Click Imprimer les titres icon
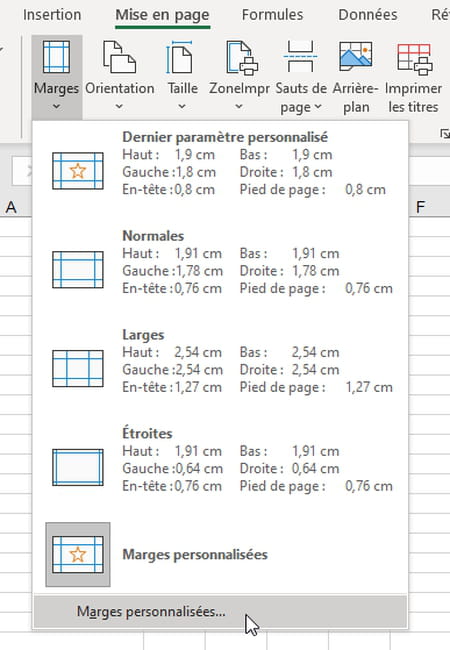This screenshot has width=450, height=650. (415, 59)
